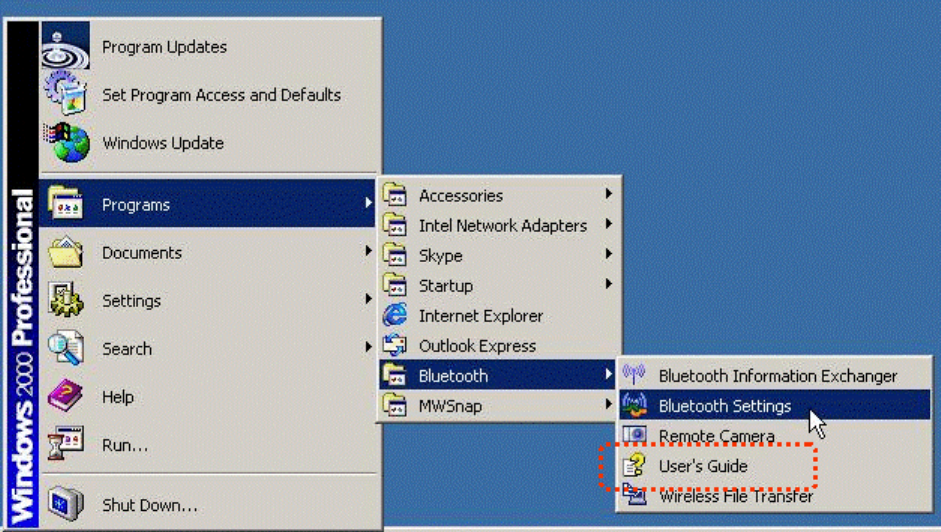Click the Documents folder icon

65,252
